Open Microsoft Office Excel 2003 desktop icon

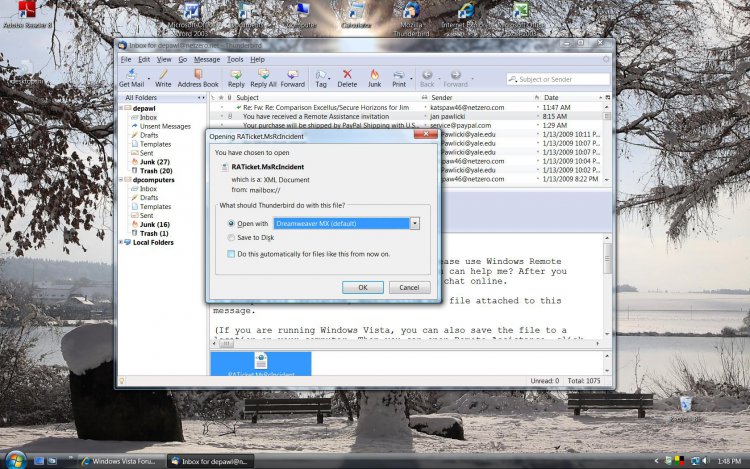(521, 18)
